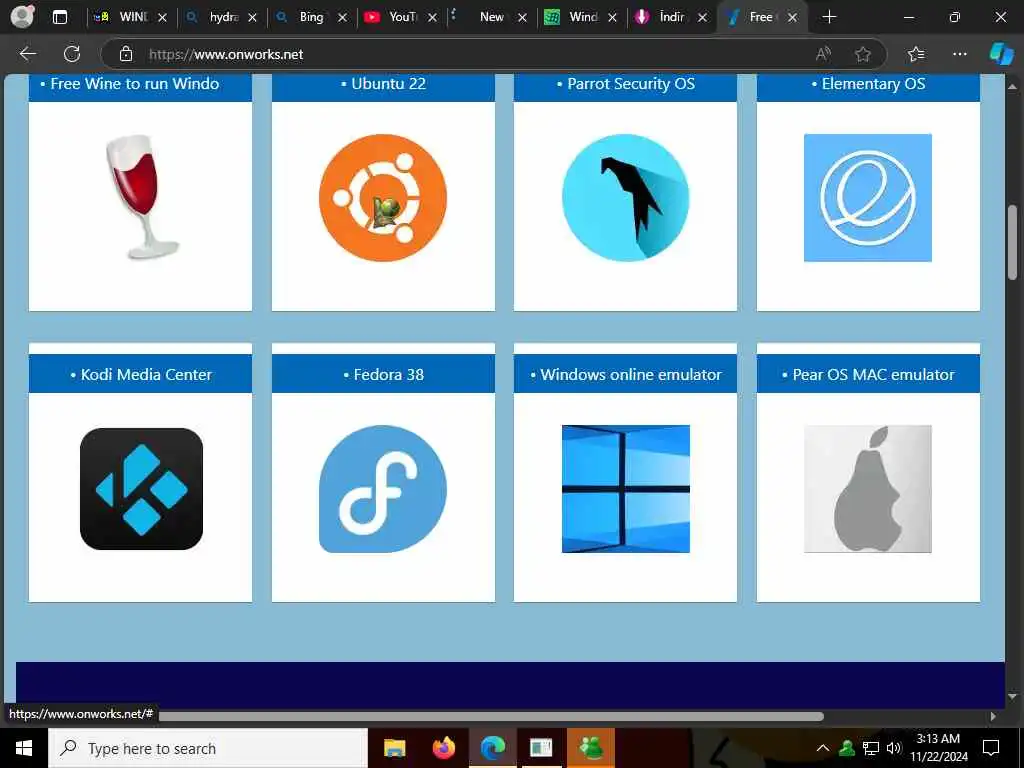
Task: Start the Windows online emulator image
Action: [626, 488]
